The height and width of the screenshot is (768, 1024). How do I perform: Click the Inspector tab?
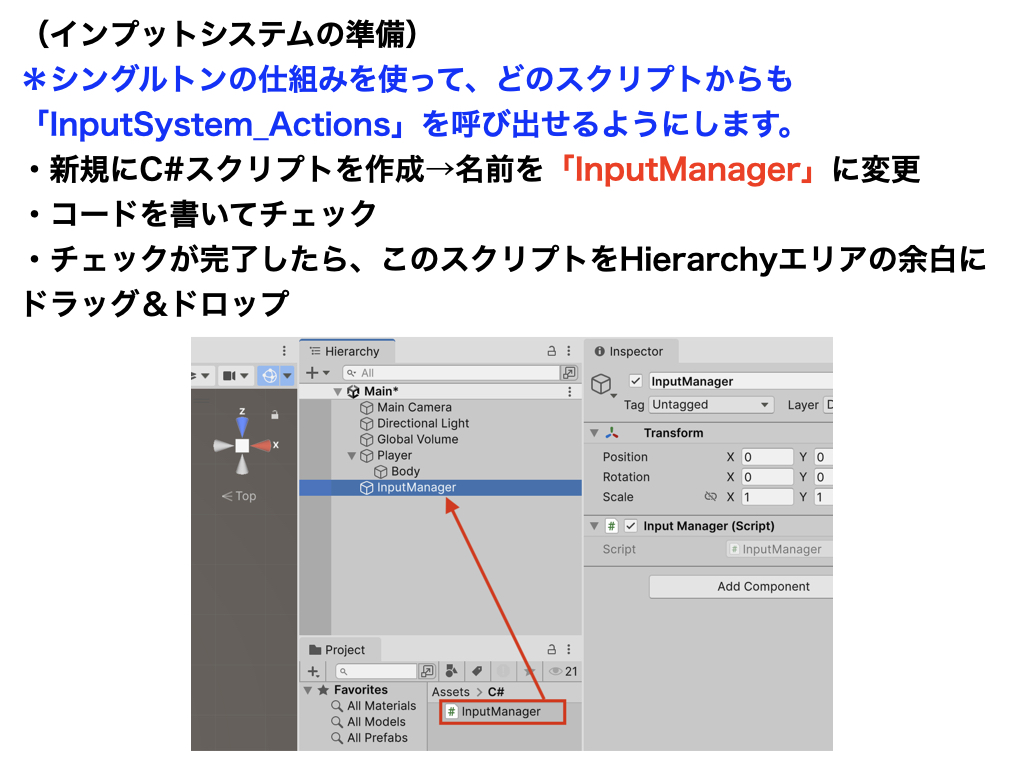[x=630, y=351]
